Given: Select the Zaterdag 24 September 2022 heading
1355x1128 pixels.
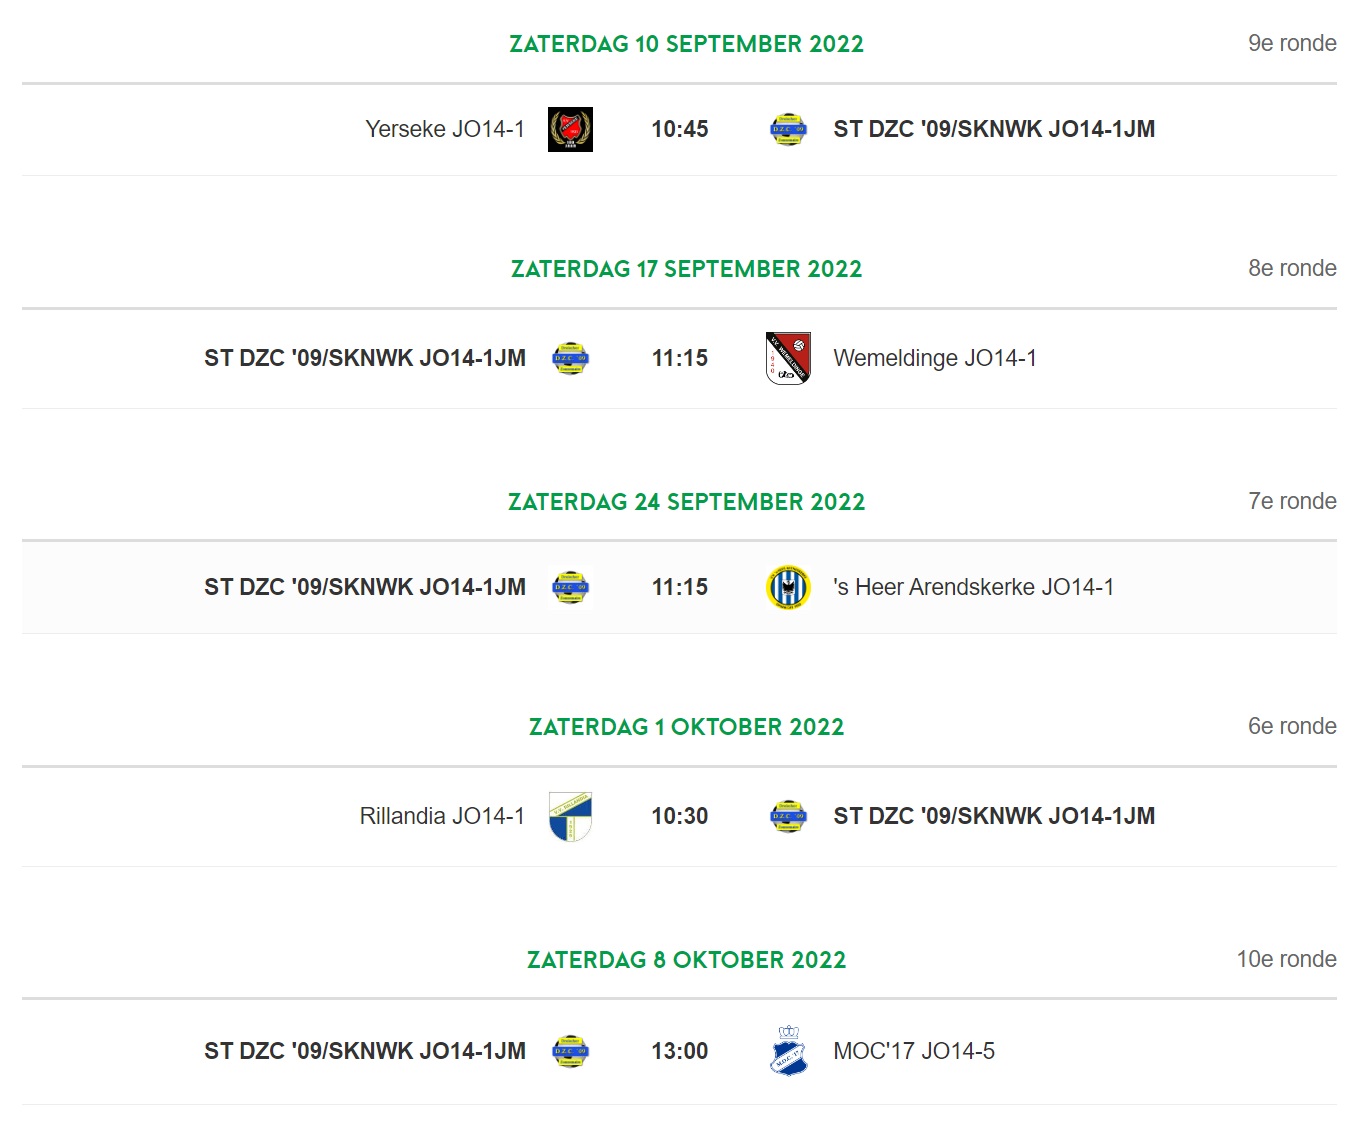Looking at the screenshot, I should coord(687,502).
